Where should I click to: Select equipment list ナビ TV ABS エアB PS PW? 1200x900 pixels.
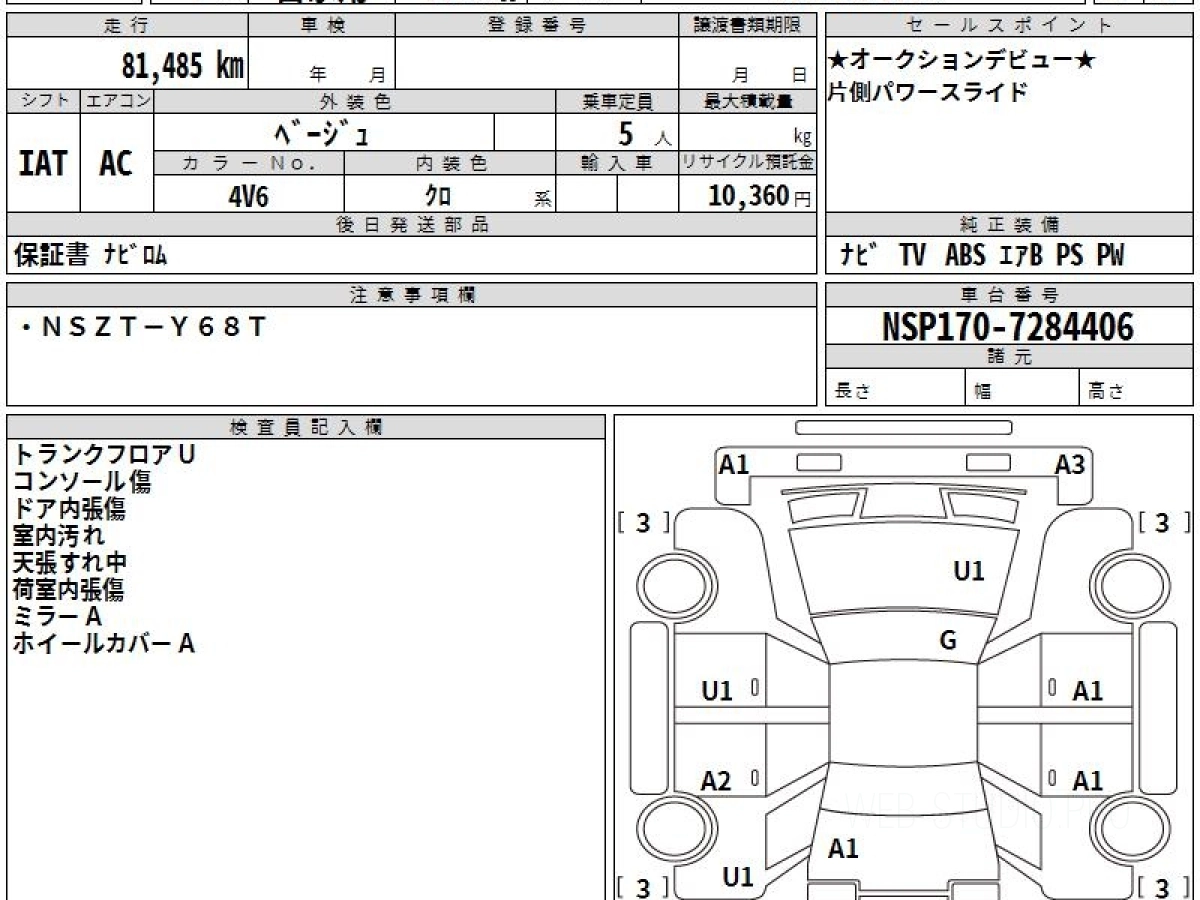coord(982,256)
